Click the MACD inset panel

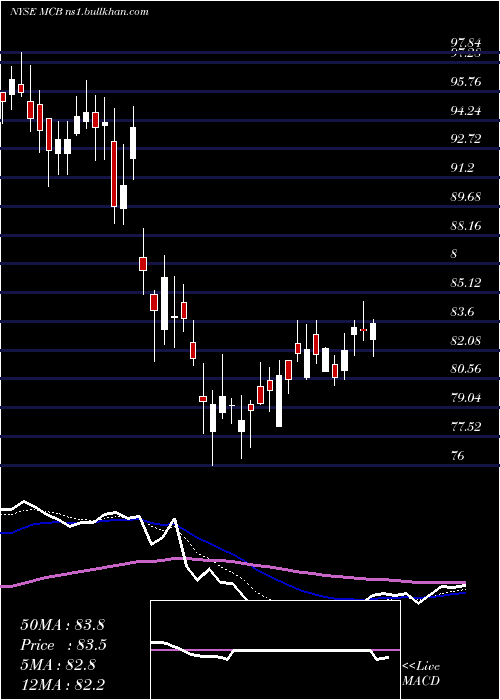coord(275,650)
